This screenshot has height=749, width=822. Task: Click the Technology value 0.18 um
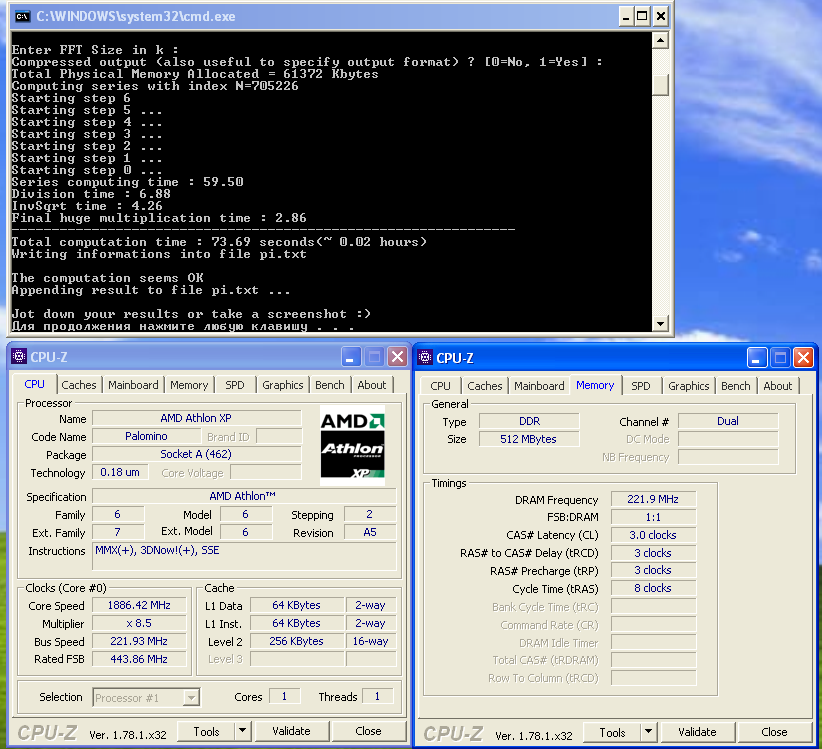click(x=120, y=472)
